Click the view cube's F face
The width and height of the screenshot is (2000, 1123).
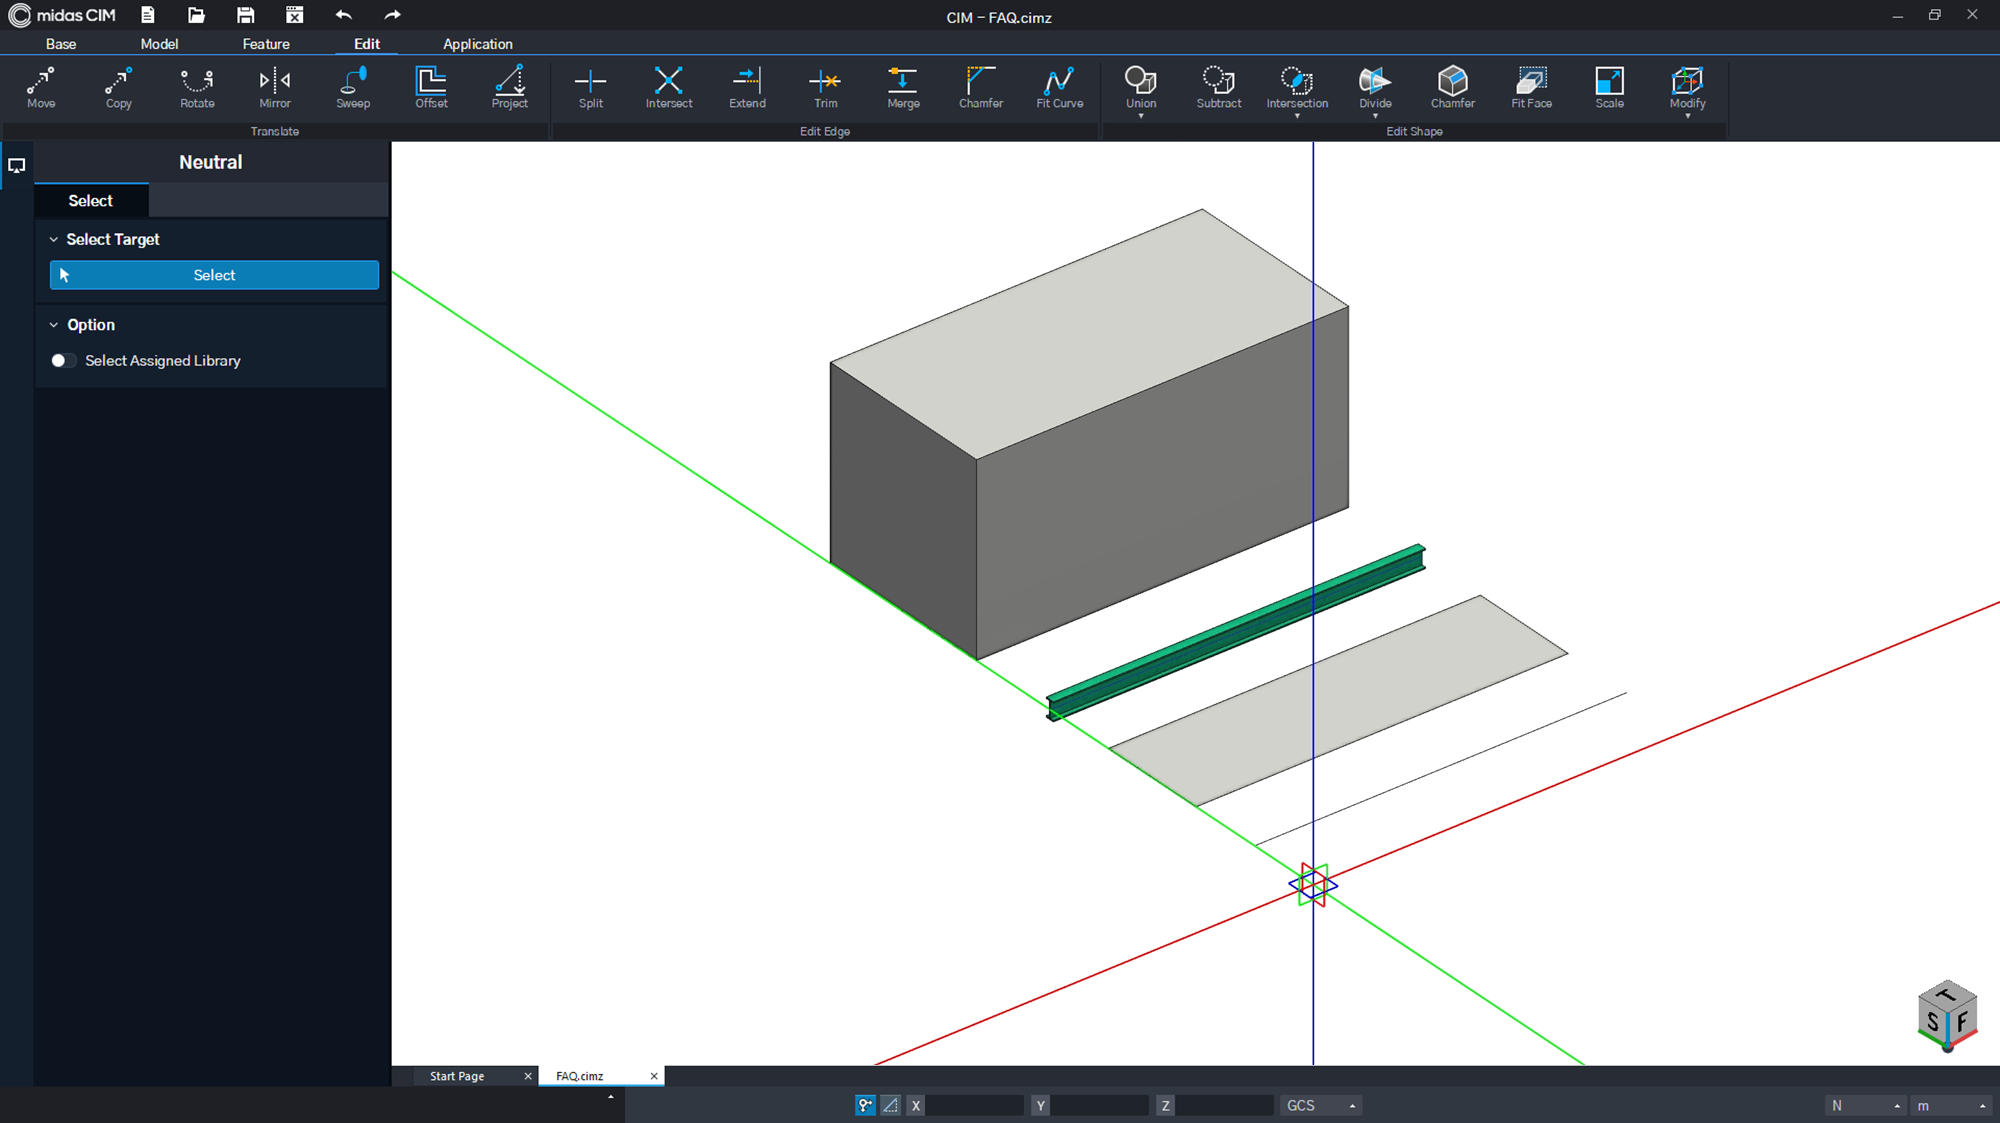(1962, 1022)
